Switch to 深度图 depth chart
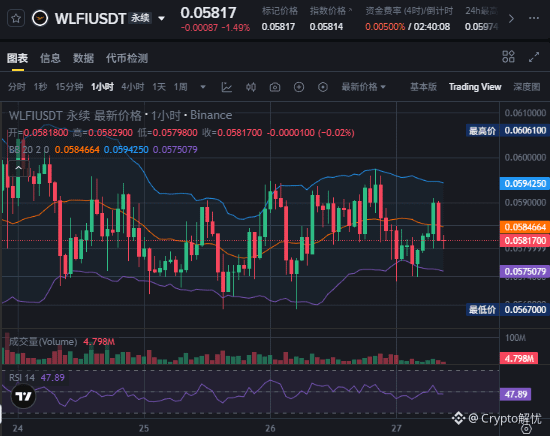550x436 pixels. coord(527,87)
